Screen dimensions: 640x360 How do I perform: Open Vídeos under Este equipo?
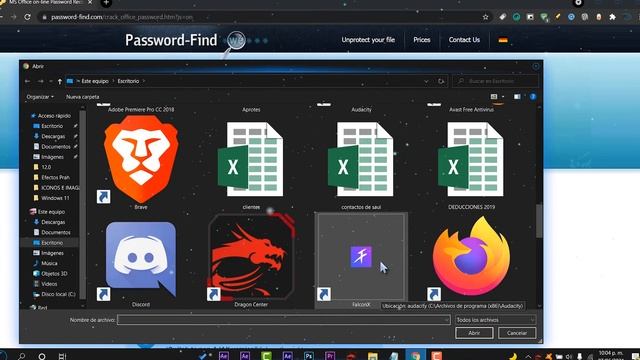click(x=49, y=284)
